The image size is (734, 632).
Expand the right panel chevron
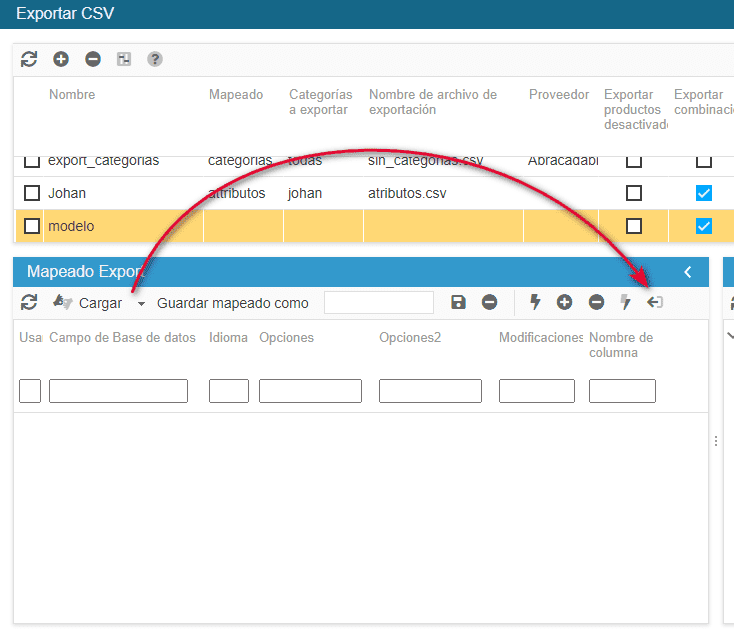730,337
